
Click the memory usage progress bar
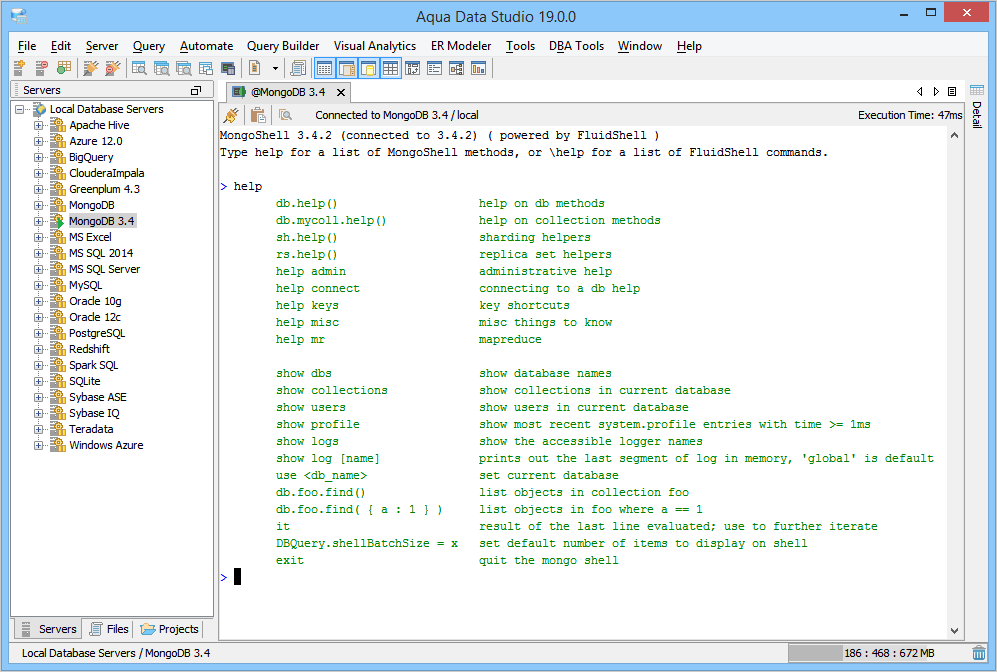pos(879,653)
